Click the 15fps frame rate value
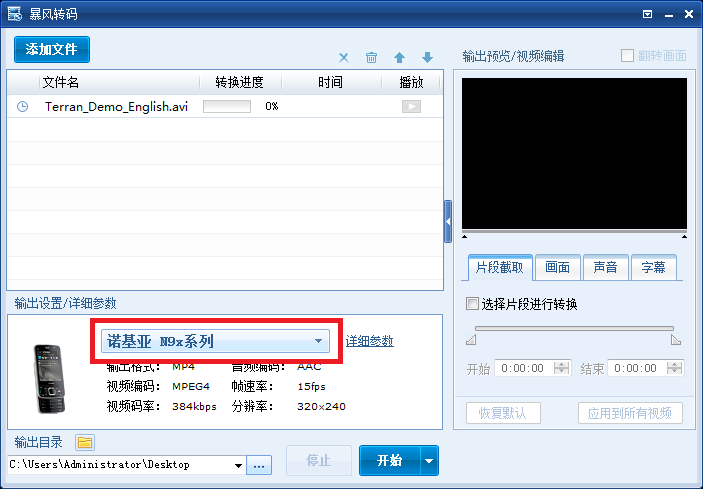 (311, 386)
